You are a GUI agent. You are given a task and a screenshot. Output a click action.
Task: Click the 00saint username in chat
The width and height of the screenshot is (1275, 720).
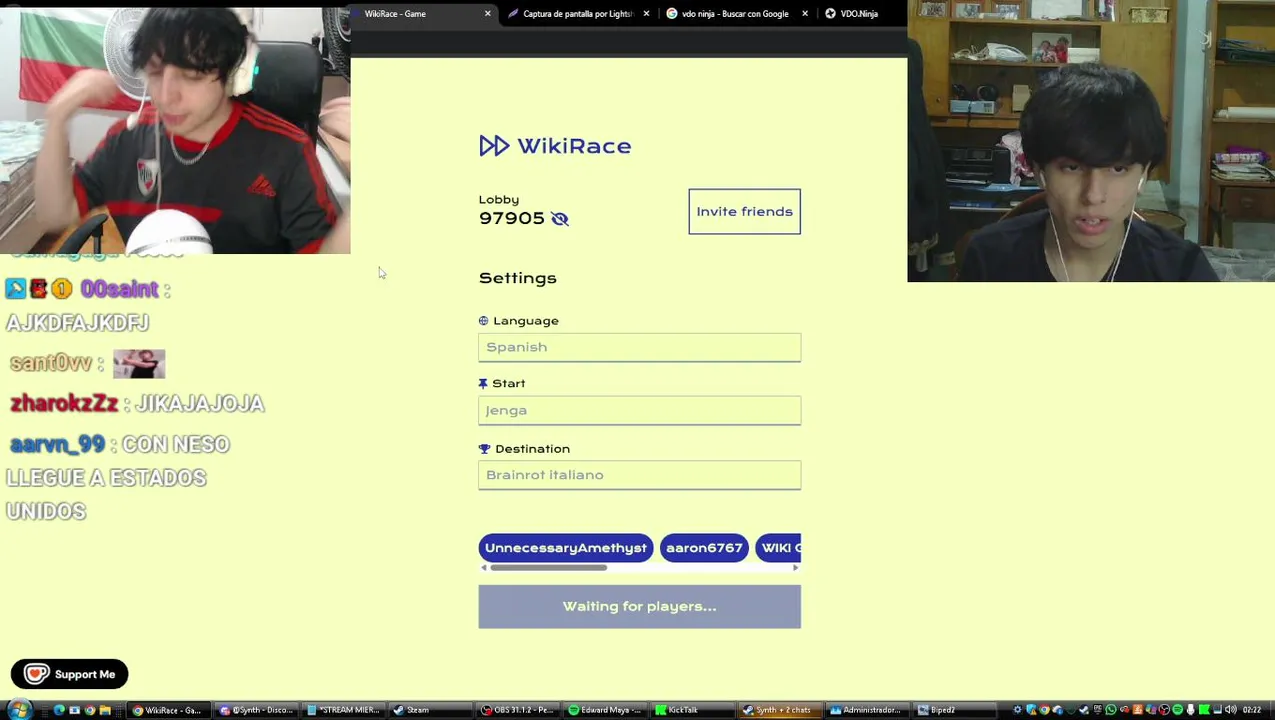[x=119, y=289]
